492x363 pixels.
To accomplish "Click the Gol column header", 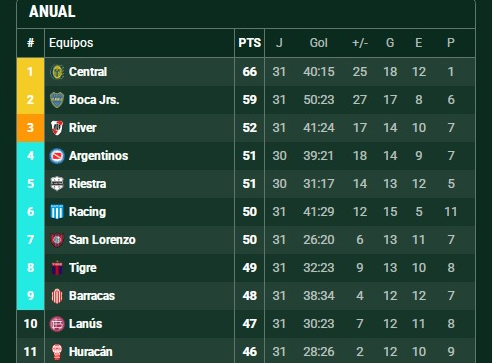I will coord(319,43).
